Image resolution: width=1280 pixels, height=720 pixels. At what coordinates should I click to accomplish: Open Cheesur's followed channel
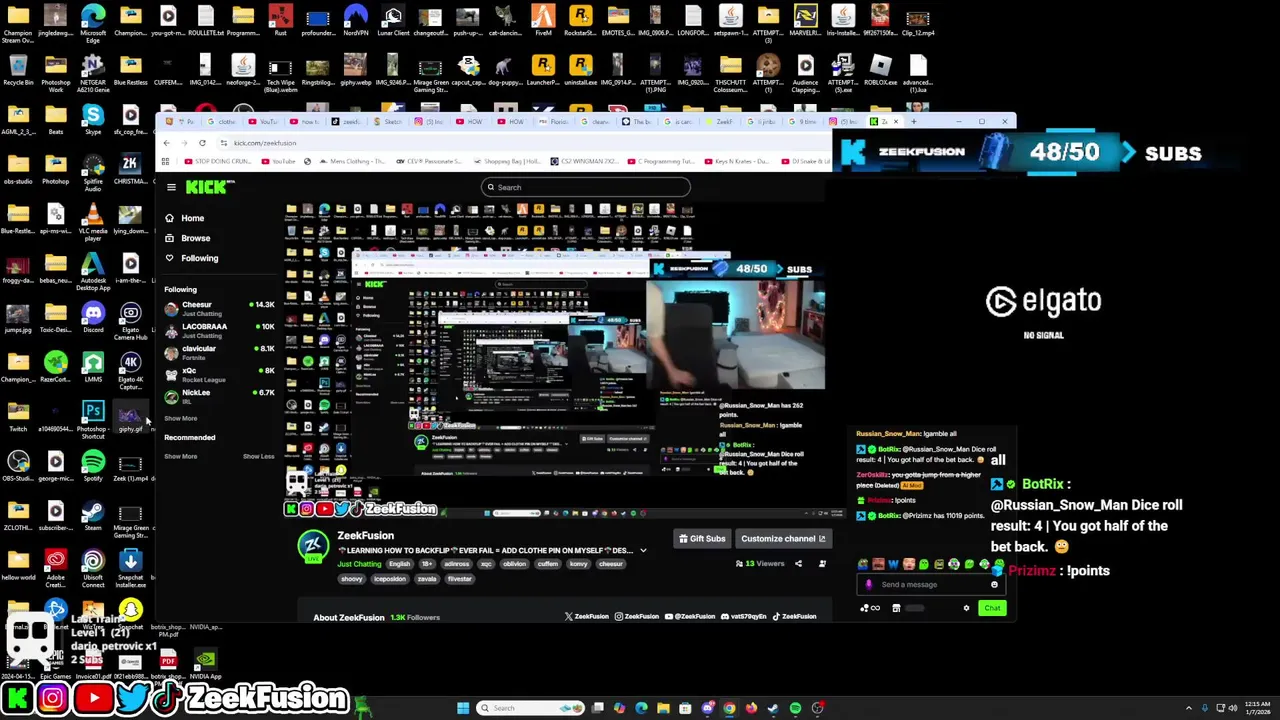click(220, 308)
